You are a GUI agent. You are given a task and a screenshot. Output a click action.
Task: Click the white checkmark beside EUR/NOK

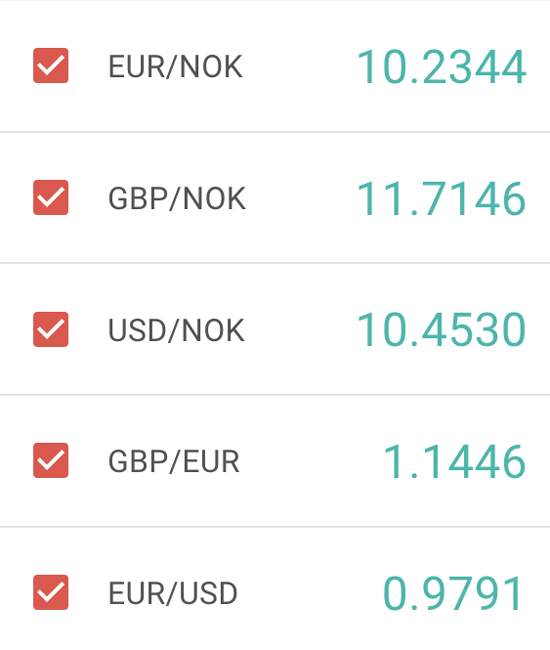[x=51, y=65]
